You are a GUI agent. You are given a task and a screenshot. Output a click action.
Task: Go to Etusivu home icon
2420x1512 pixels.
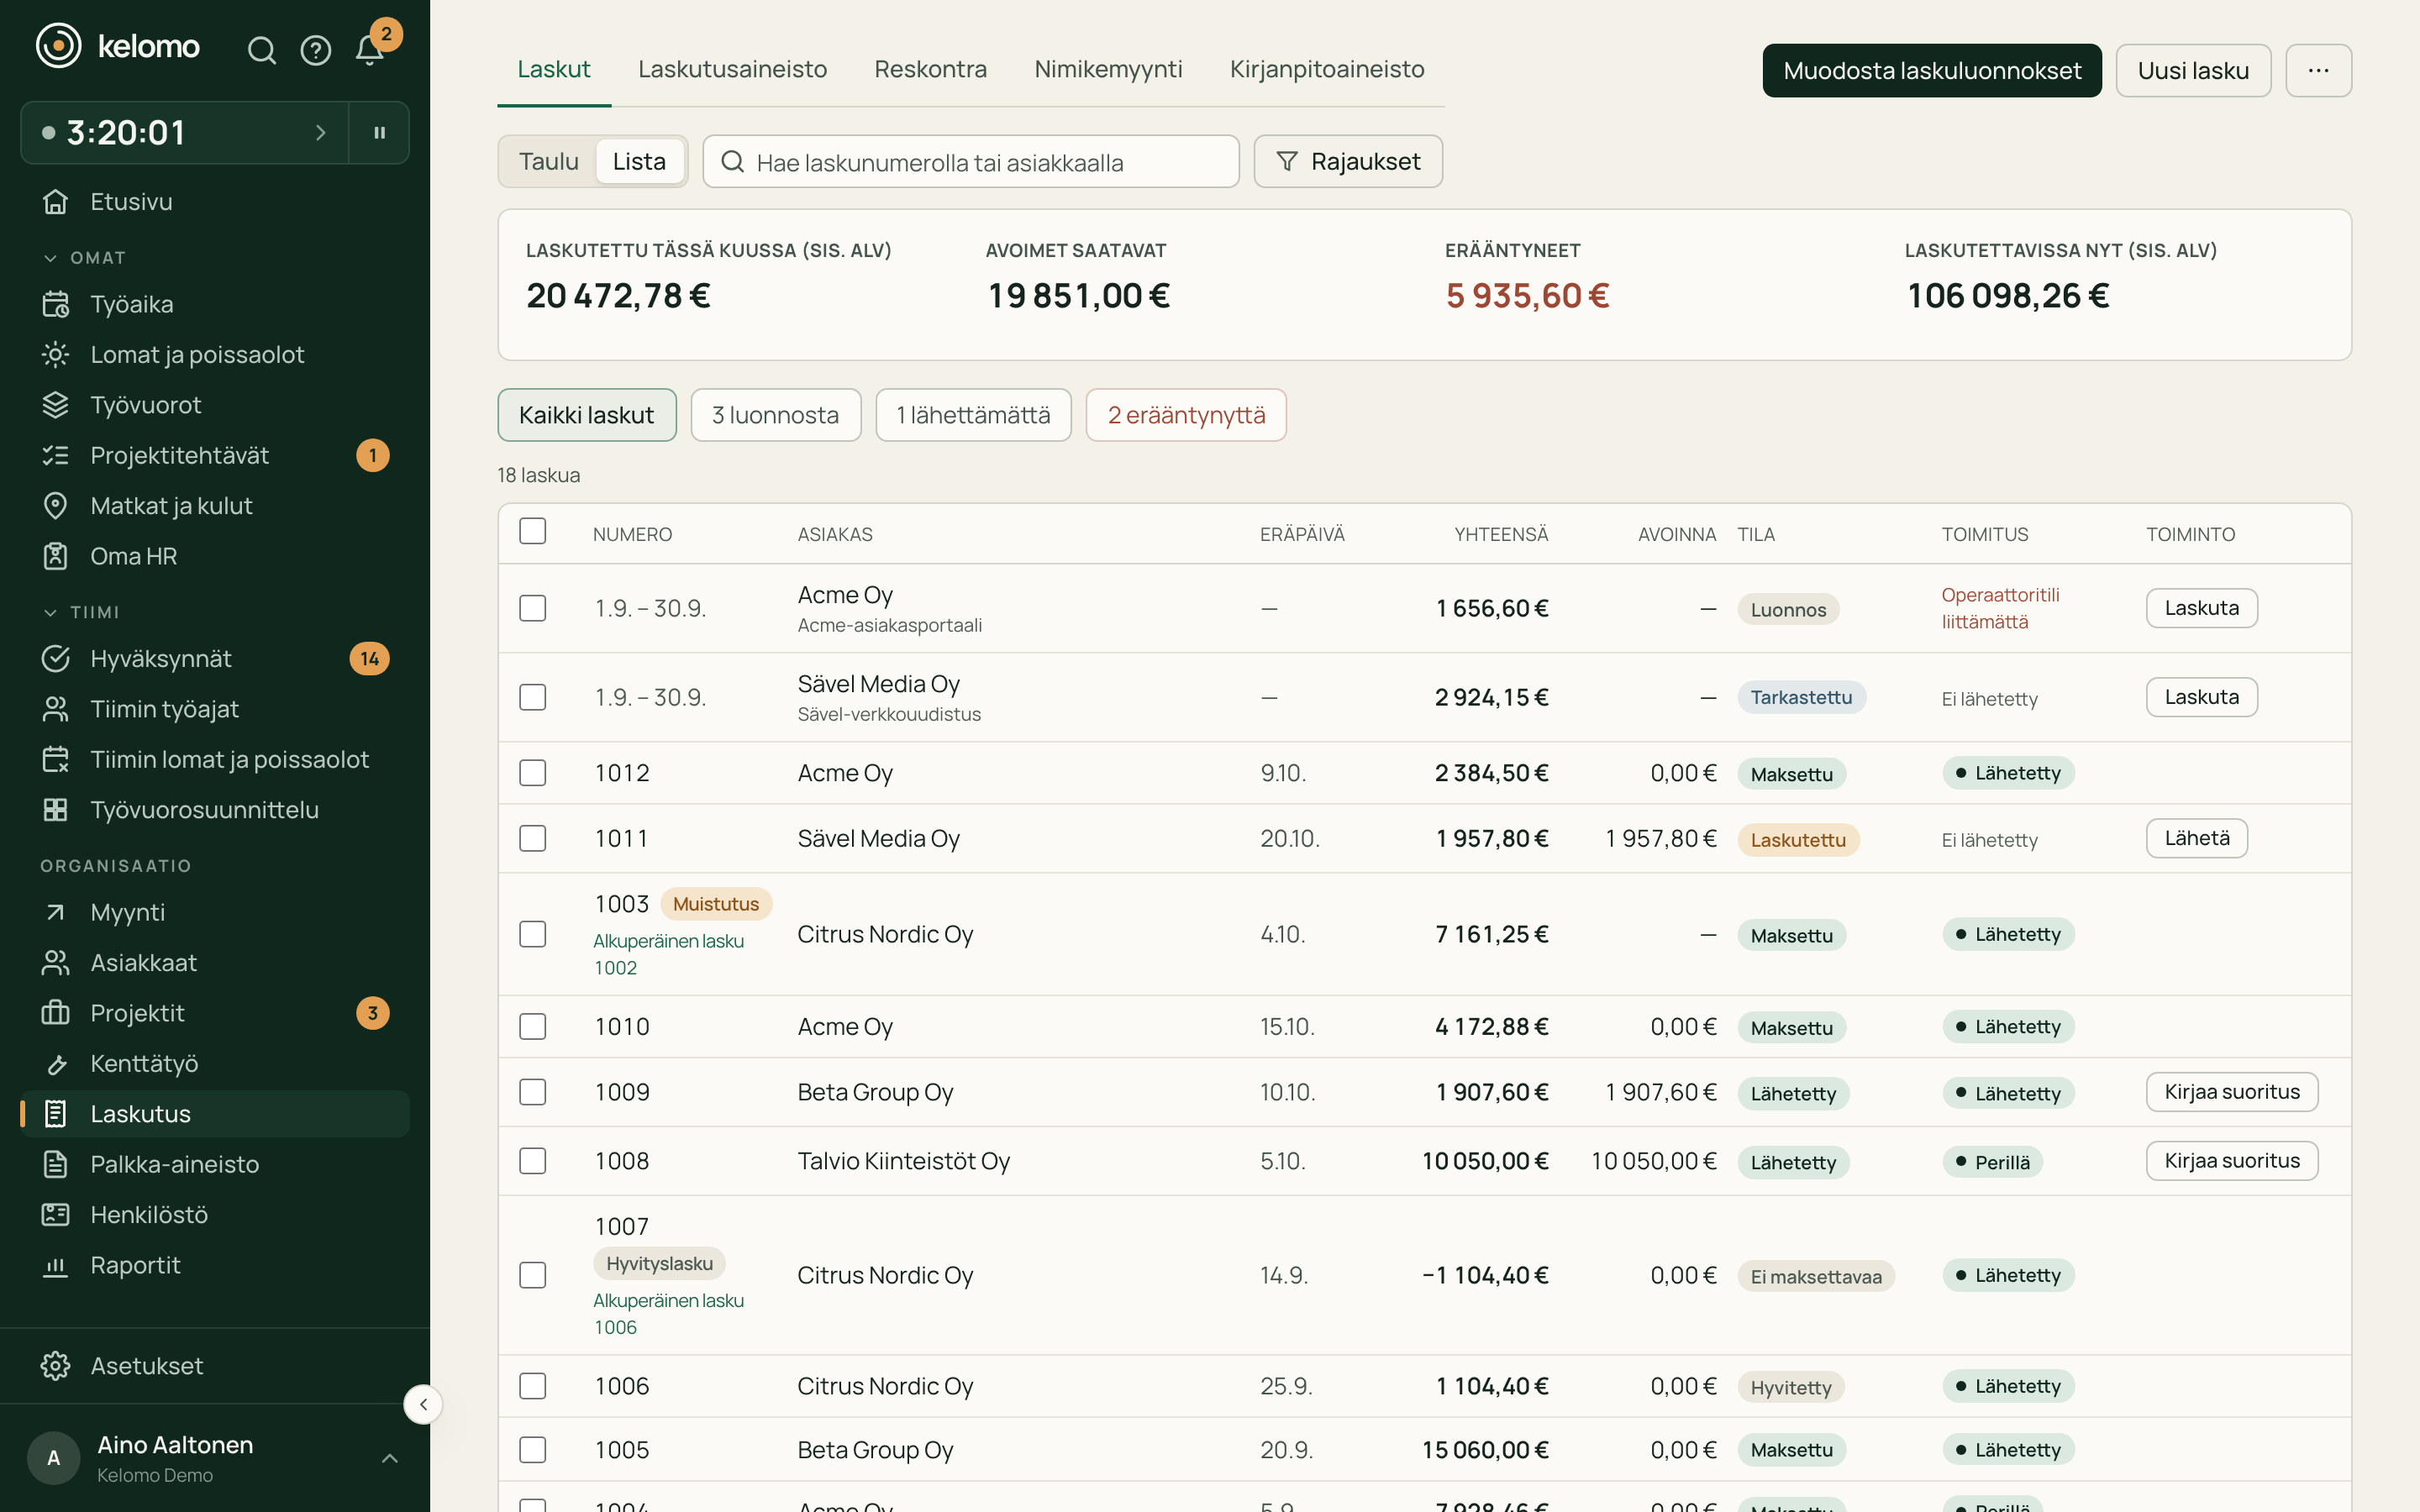[56, 202]
